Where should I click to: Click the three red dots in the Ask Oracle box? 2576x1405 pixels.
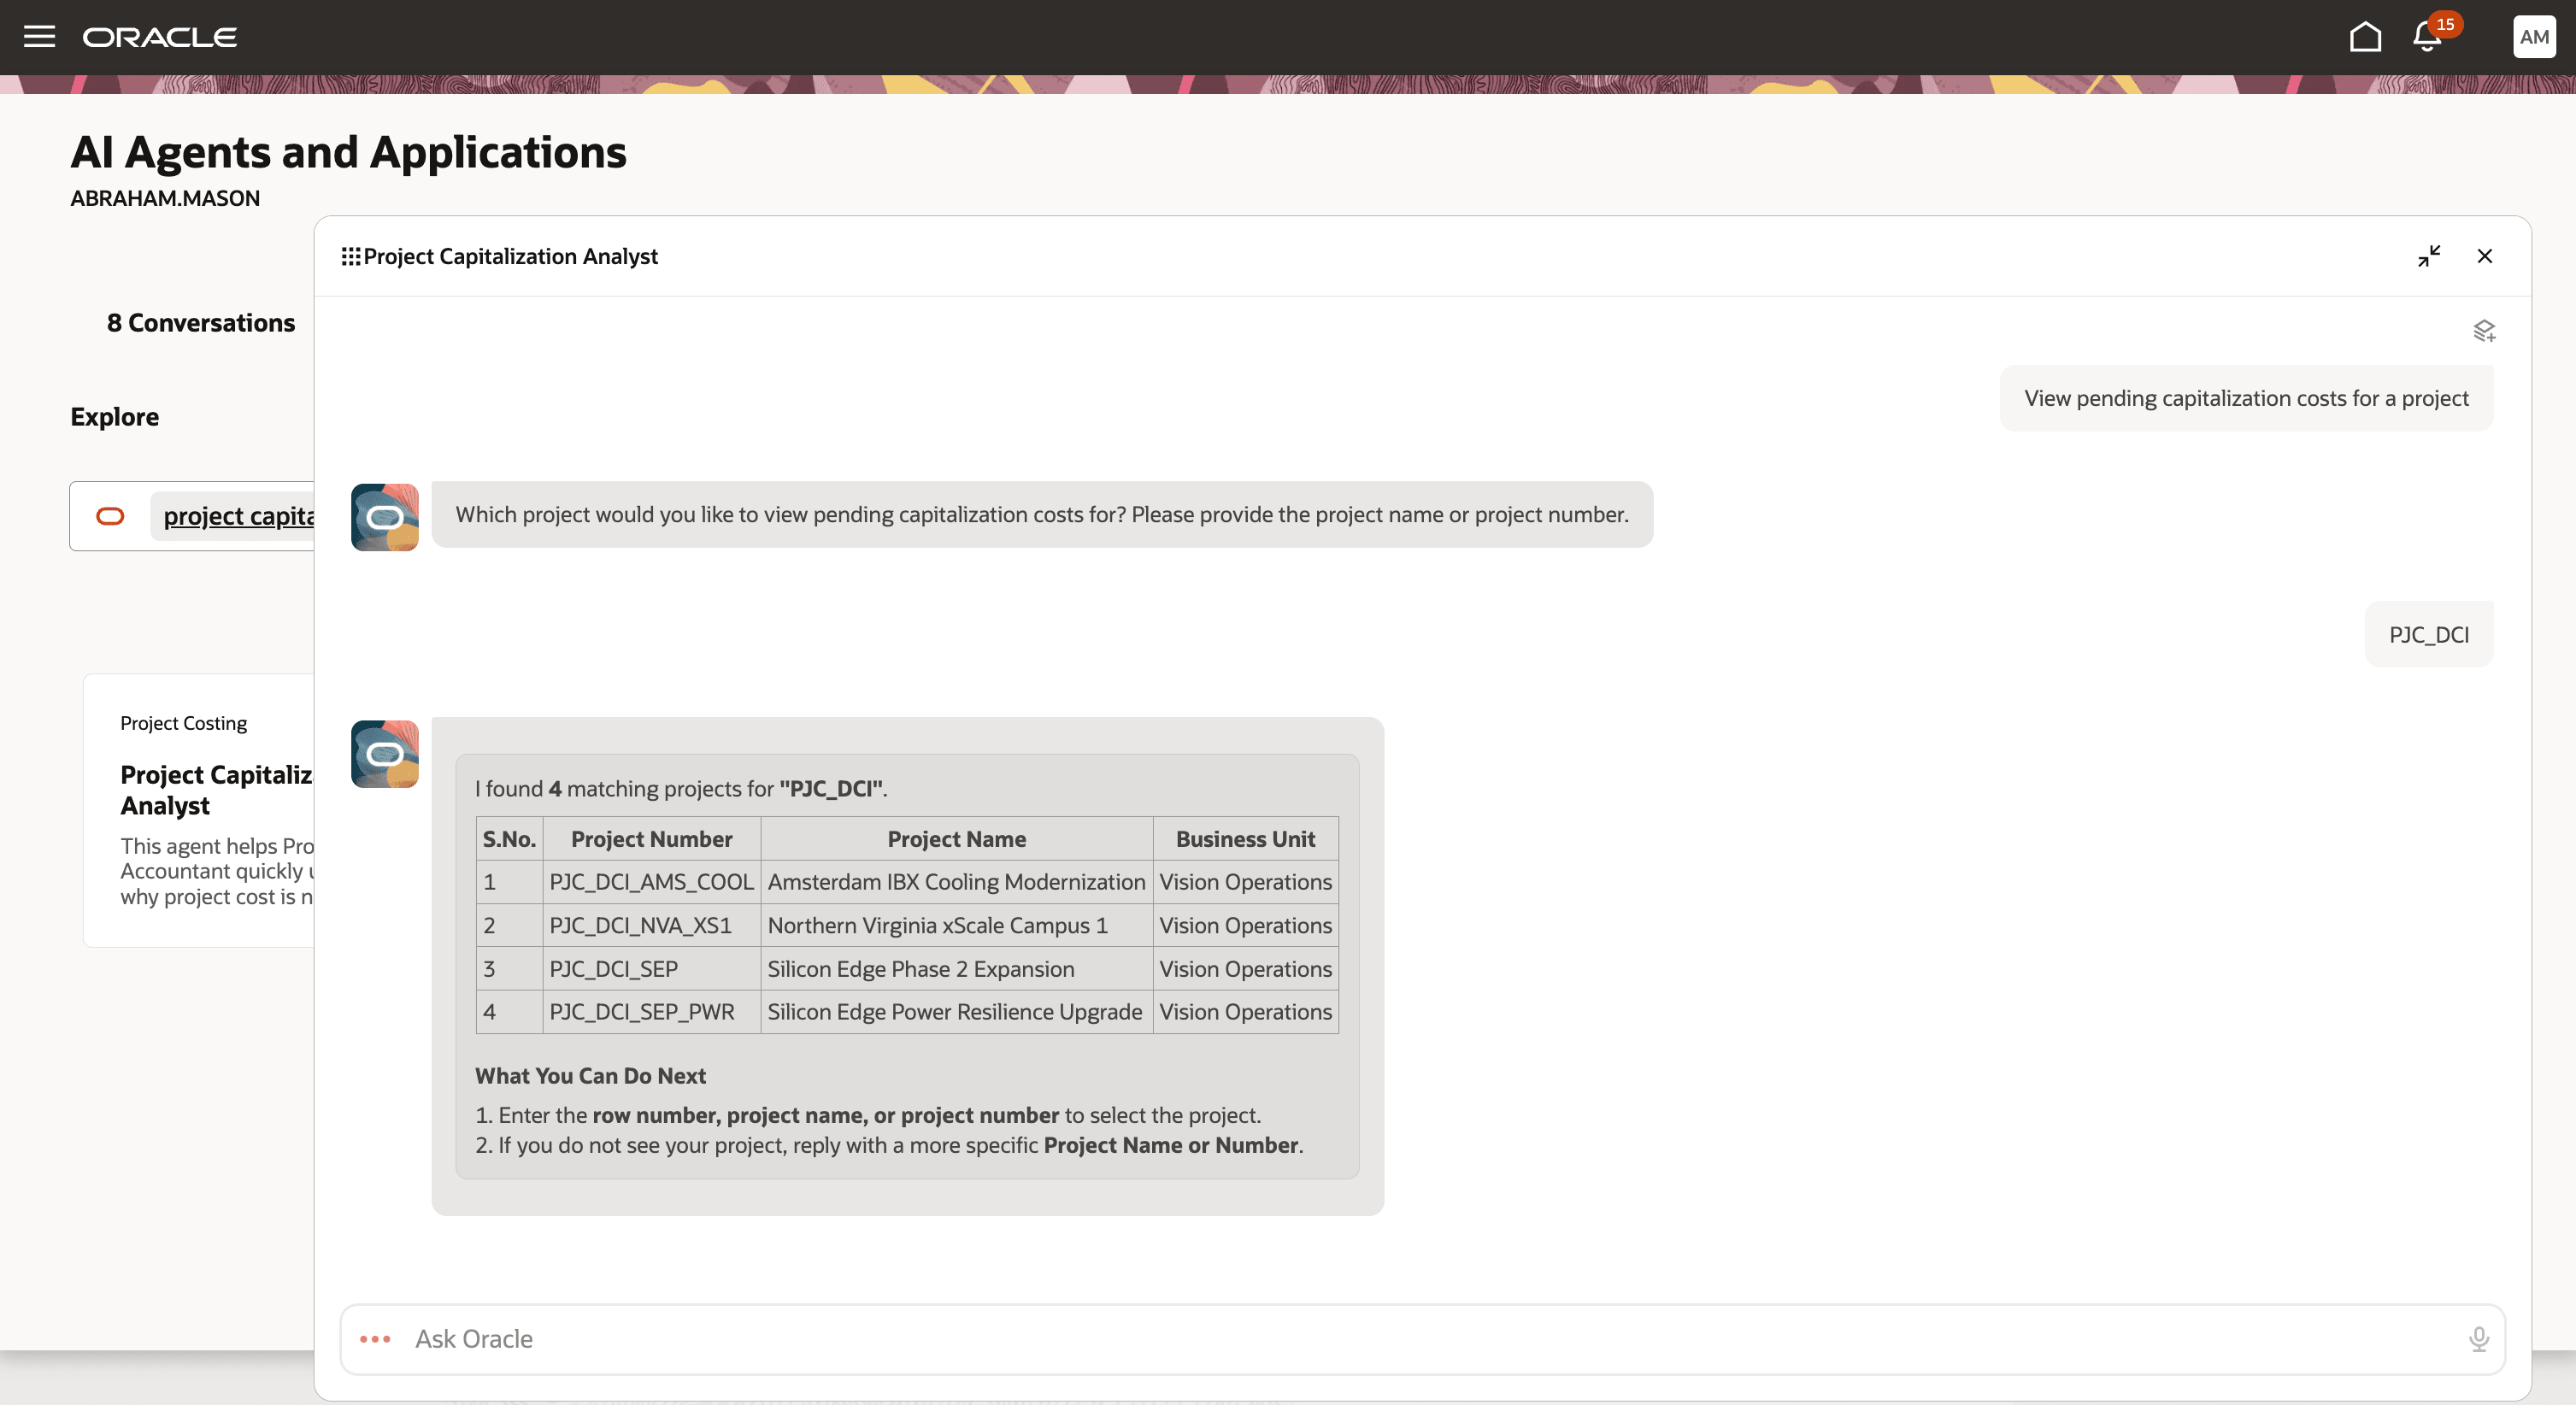coord(375,1339)
